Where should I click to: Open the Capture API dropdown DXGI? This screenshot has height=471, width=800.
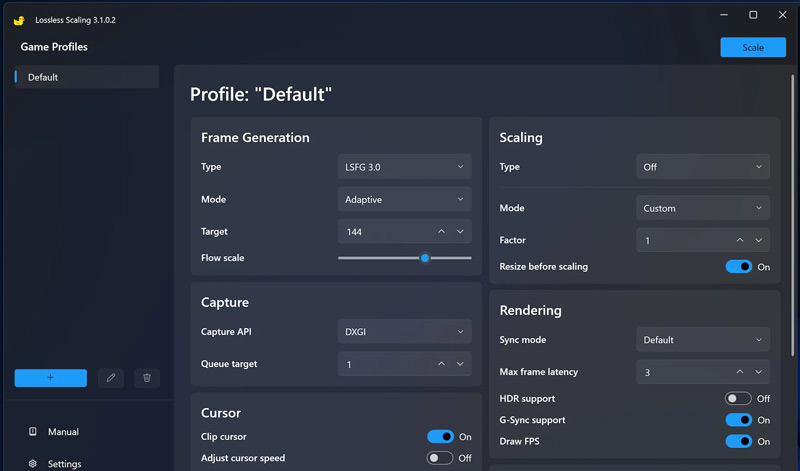tap(404, 332)
